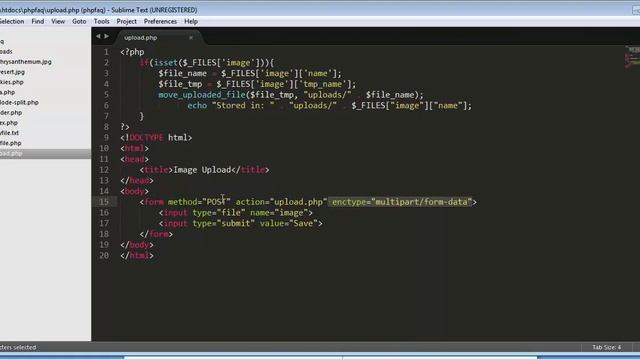The width and height of the screenshot is (640, 360).
Task: Open the Project menu
Action: pyautogui.click(x=127, y=22)
